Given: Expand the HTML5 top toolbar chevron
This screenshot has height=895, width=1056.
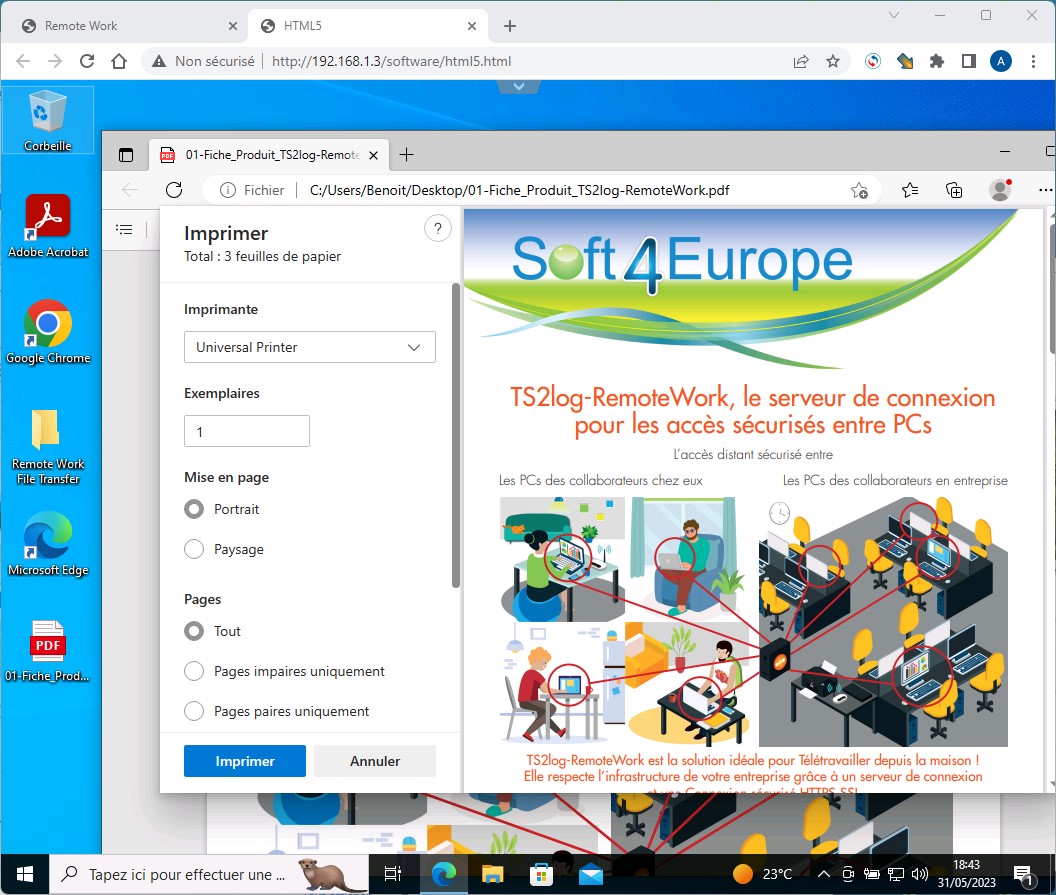Looking at the screenshot, I should click(519, 86).
